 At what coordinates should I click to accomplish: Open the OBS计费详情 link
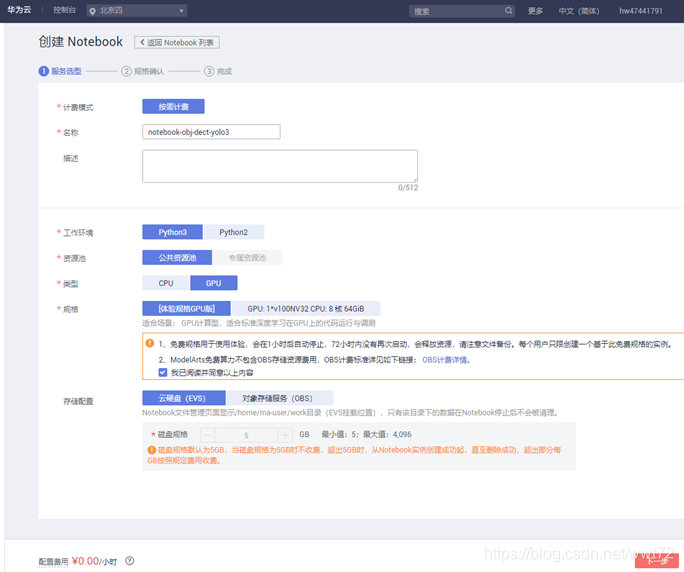click(446, 360)
